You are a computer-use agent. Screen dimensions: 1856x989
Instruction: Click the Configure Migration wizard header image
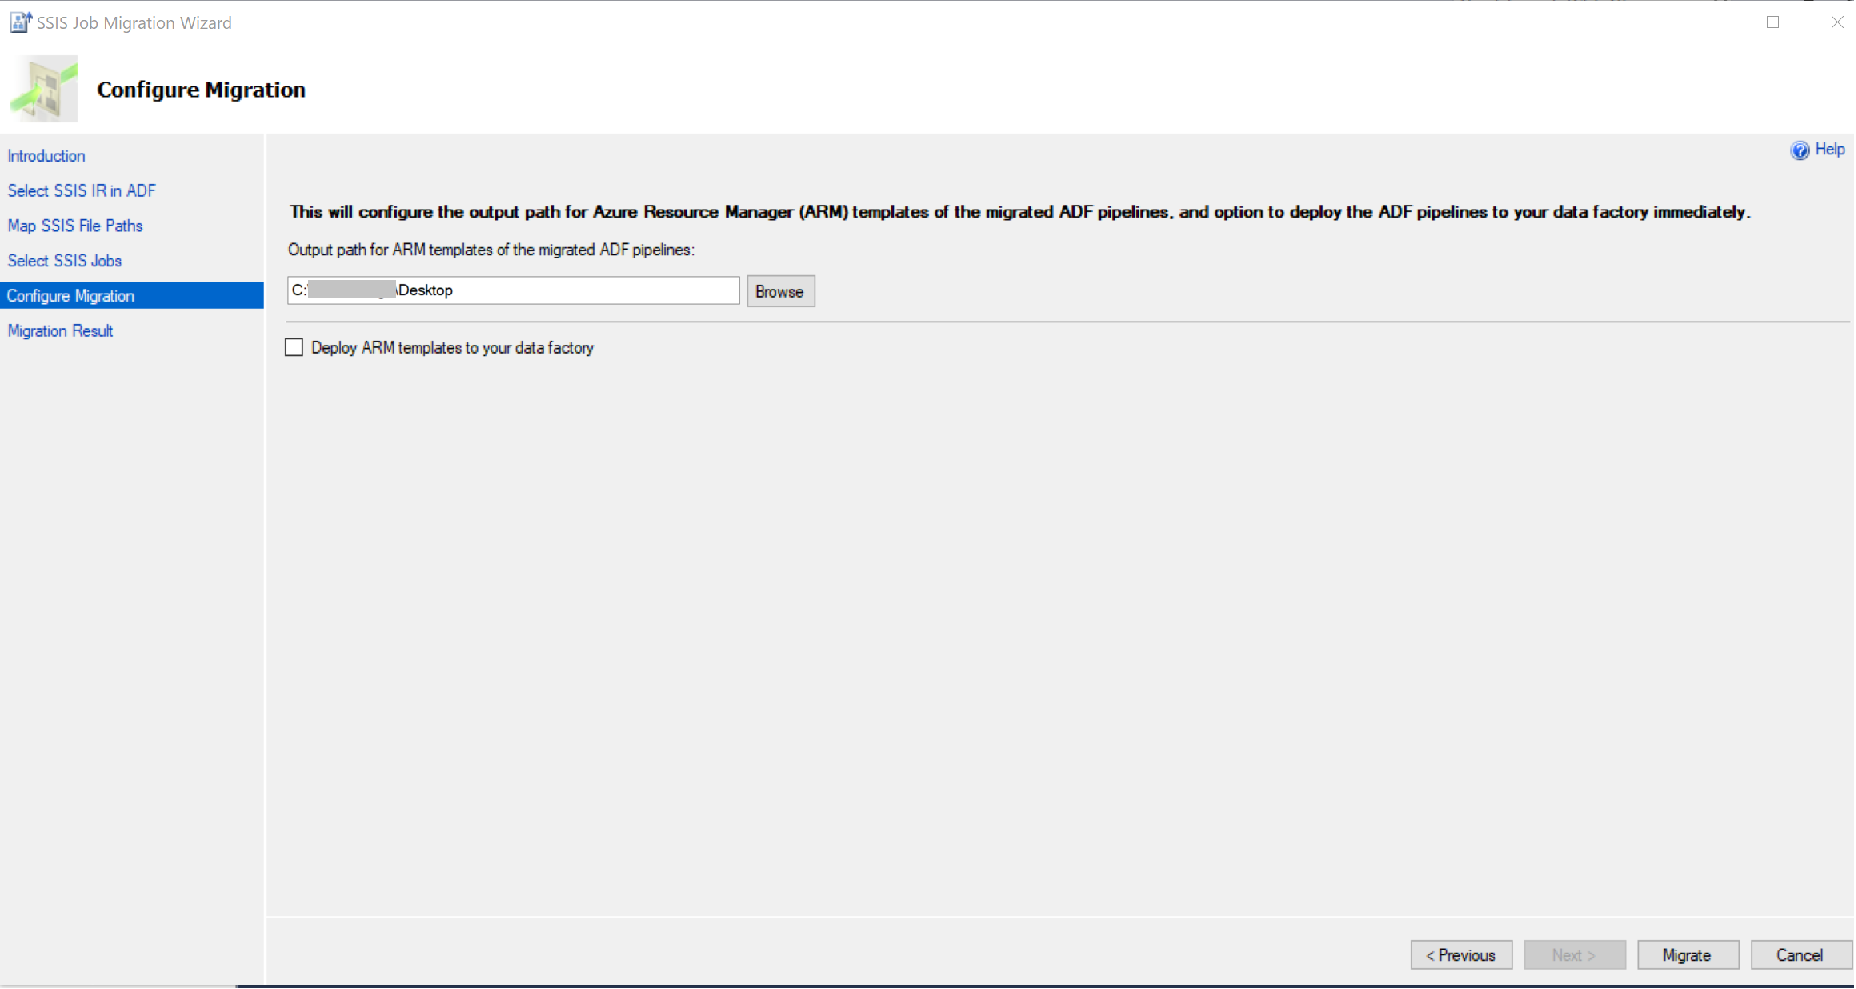click(x=44, y=89)
